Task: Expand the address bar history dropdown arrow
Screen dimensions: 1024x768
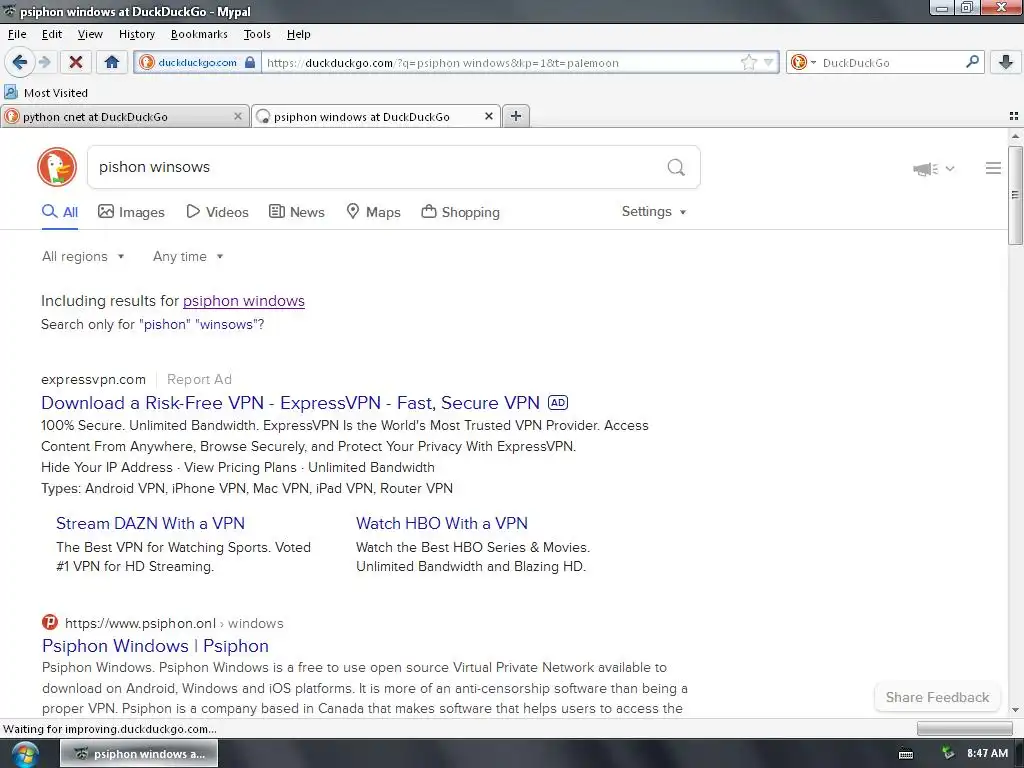Action: click(x=769, y=63)
